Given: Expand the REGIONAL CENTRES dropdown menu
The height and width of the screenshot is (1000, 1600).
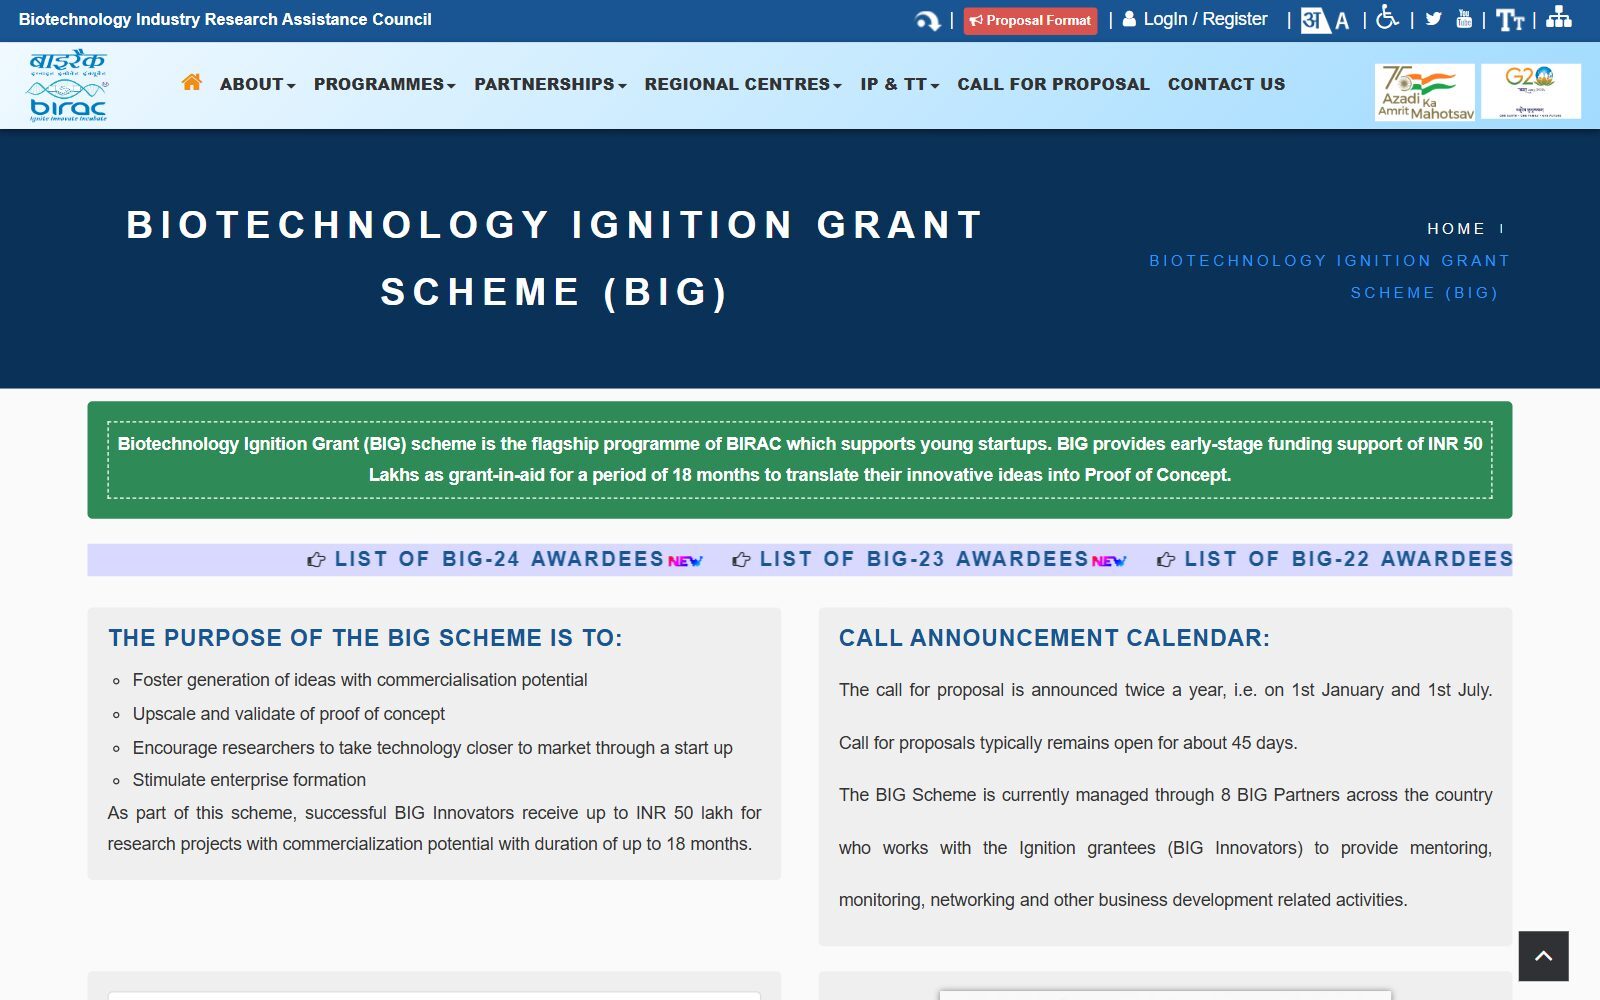Looking at the screenshot, I should tap(743, 84).
